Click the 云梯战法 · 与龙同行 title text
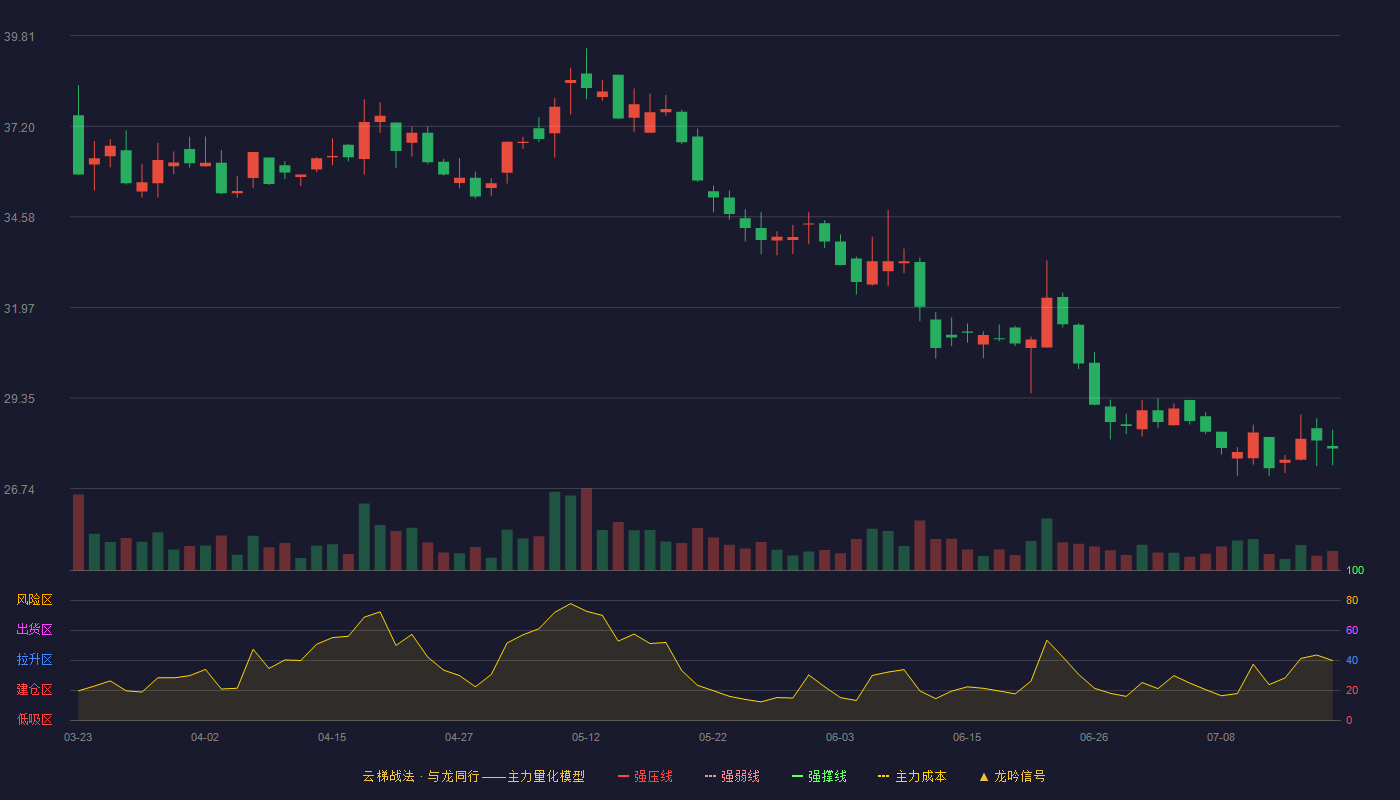Image resolution: width=1400 pixels, height=800 pixels. [421, 776]
